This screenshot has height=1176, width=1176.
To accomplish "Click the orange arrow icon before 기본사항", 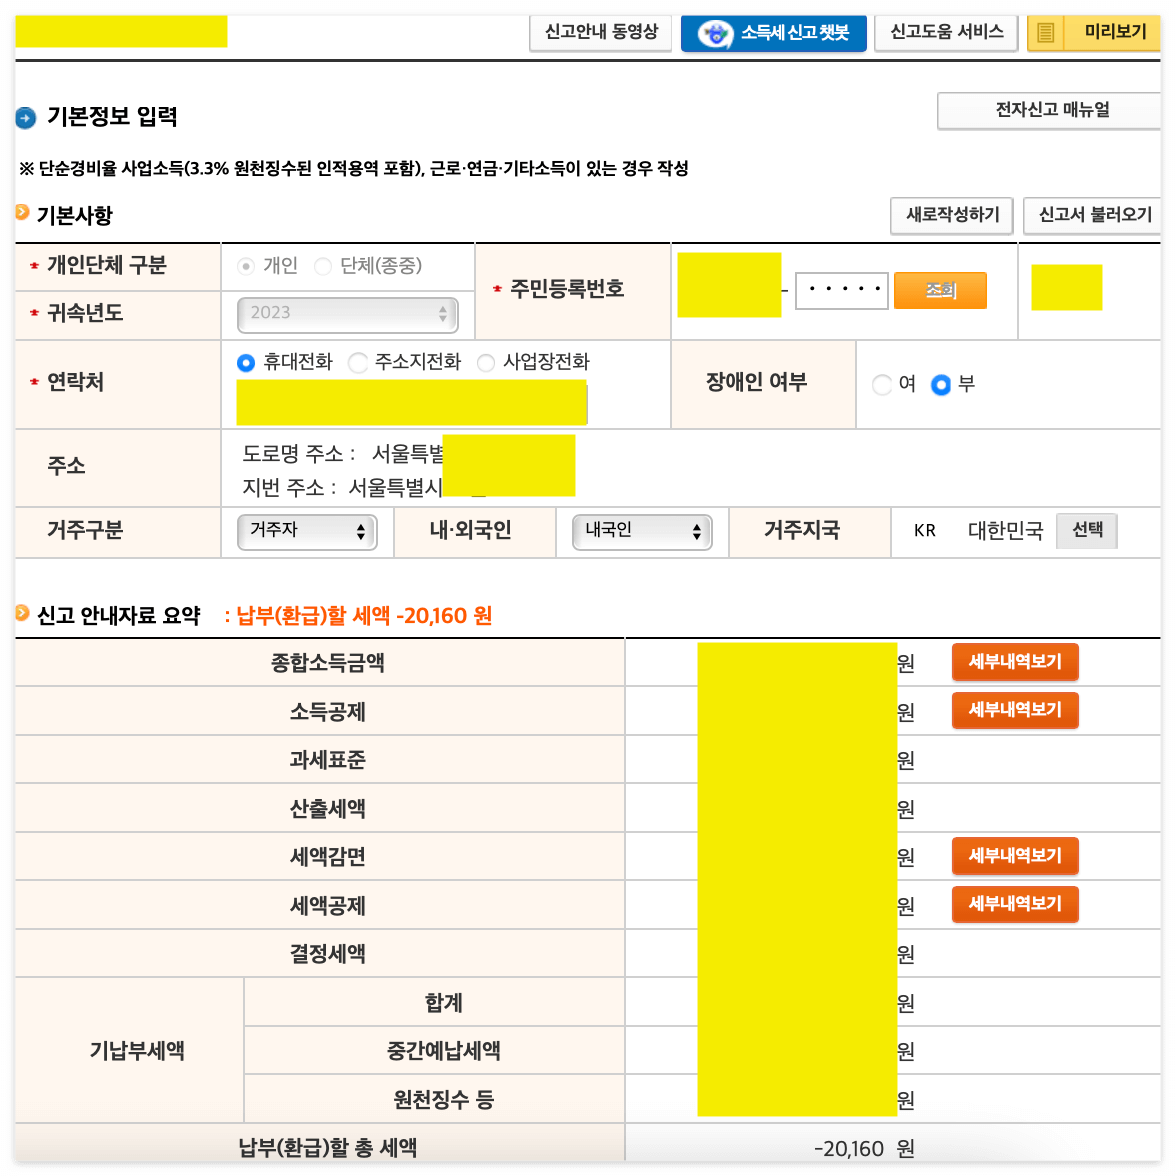I will tap(22, 212).
